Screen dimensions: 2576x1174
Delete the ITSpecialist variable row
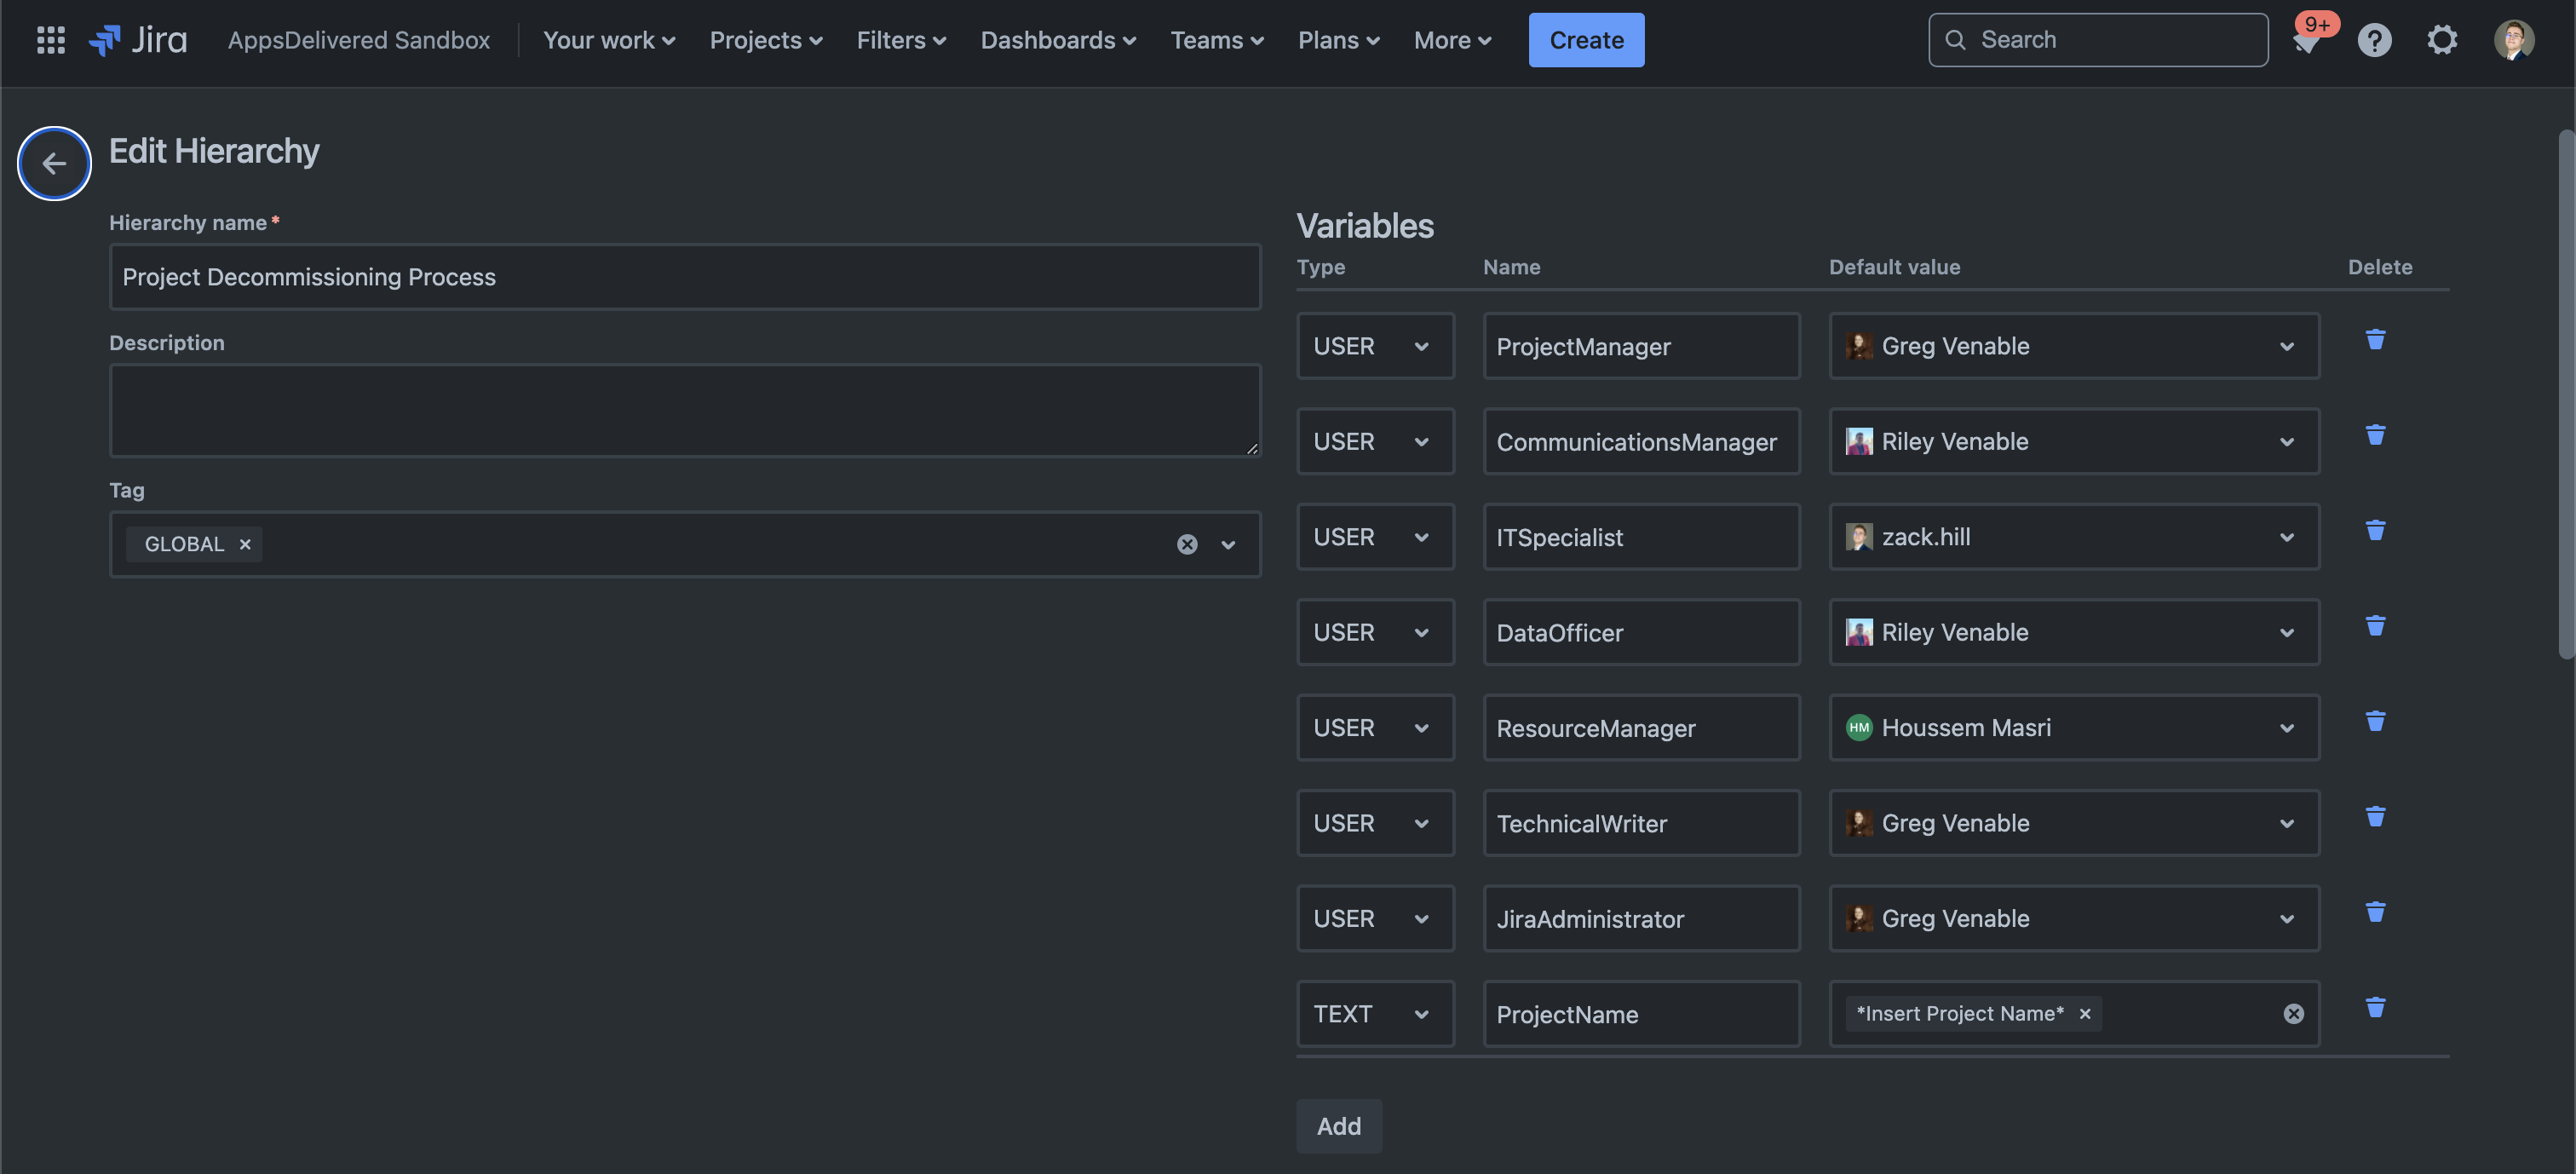2375,530
